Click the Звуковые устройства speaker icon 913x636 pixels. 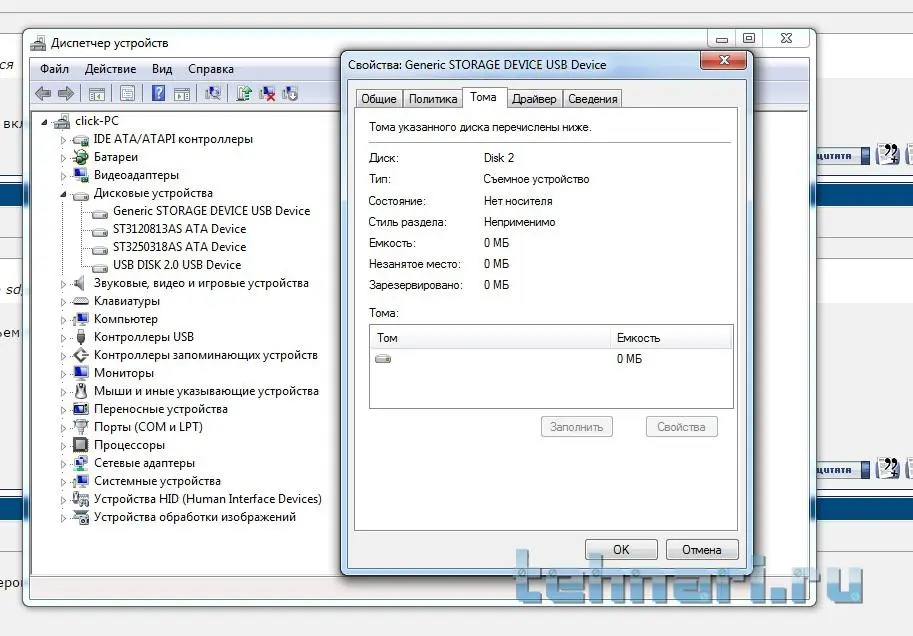point(80,283)
